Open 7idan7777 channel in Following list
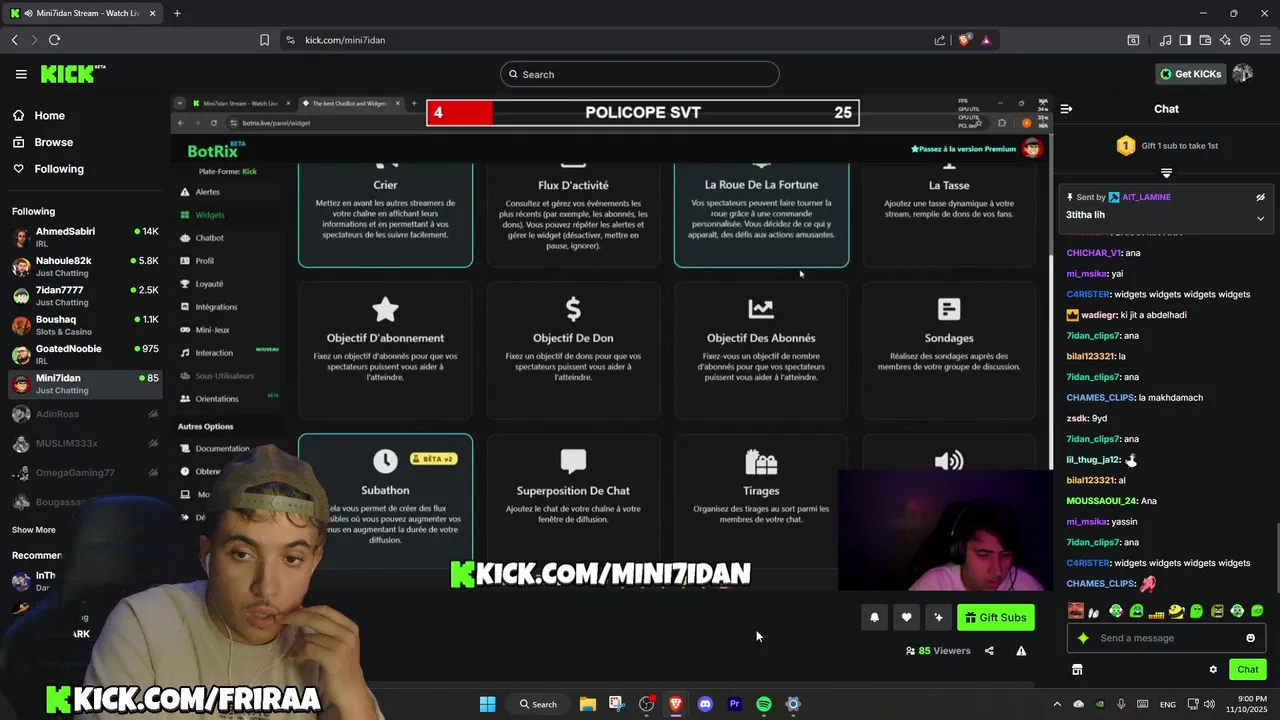 85,296
